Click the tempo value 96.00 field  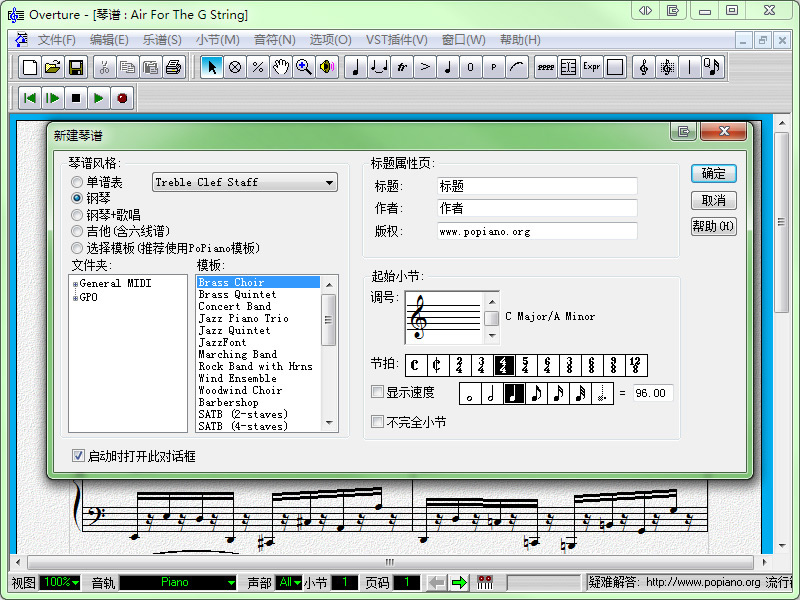point(653,393)
